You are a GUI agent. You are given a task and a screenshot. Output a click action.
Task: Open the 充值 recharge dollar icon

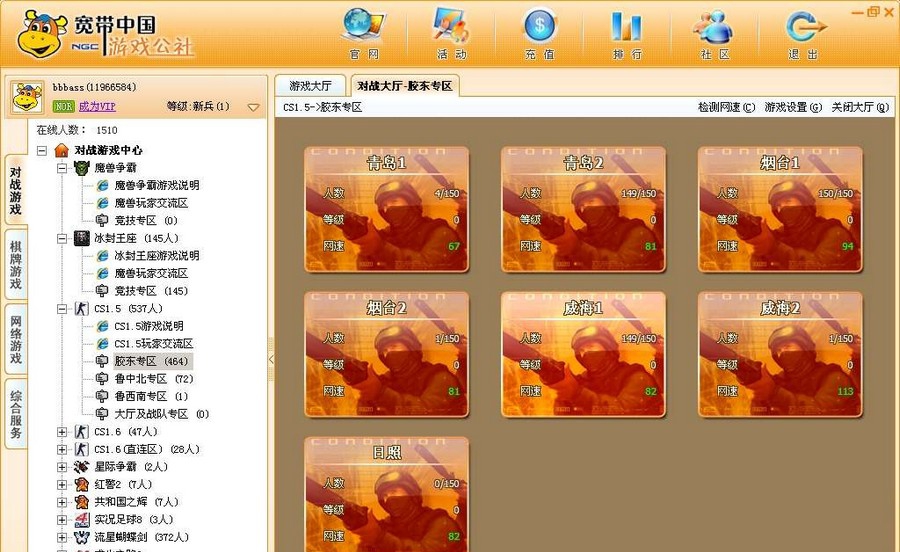[x=540, y=25]
